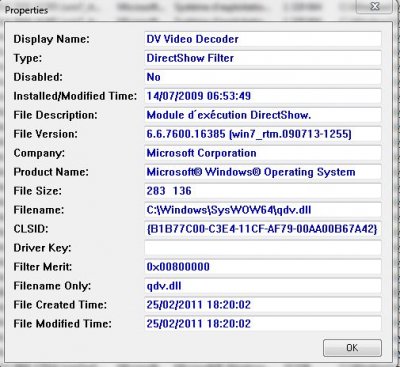The width and height of the screenshot is (400, 367).
Task: Select the Filter Merit value 0x00800000
Action: (x=263, y=267)
